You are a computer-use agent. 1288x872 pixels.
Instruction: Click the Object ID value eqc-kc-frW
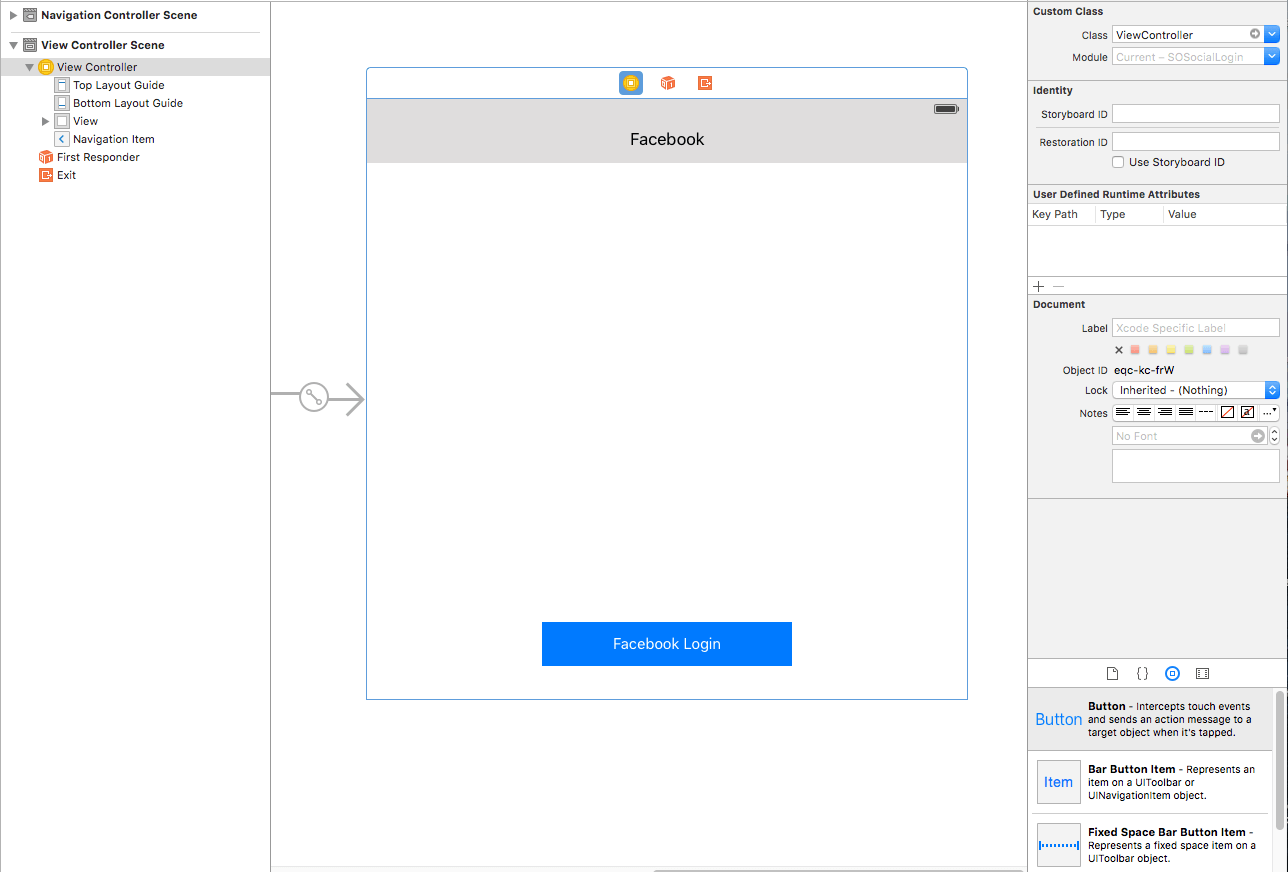click(x=1144, y=370)
